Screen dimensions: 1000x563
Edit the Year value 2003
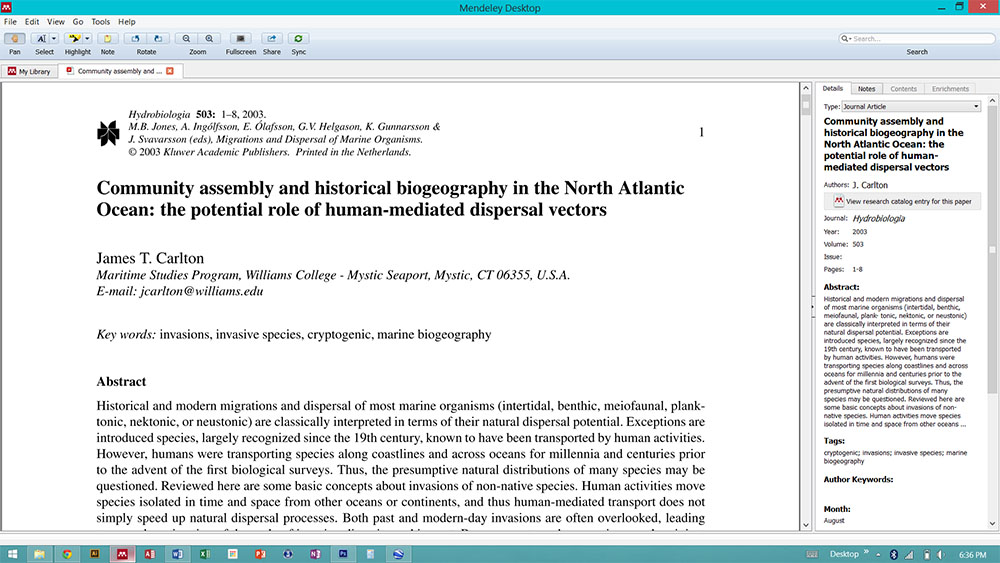(859, 232)
